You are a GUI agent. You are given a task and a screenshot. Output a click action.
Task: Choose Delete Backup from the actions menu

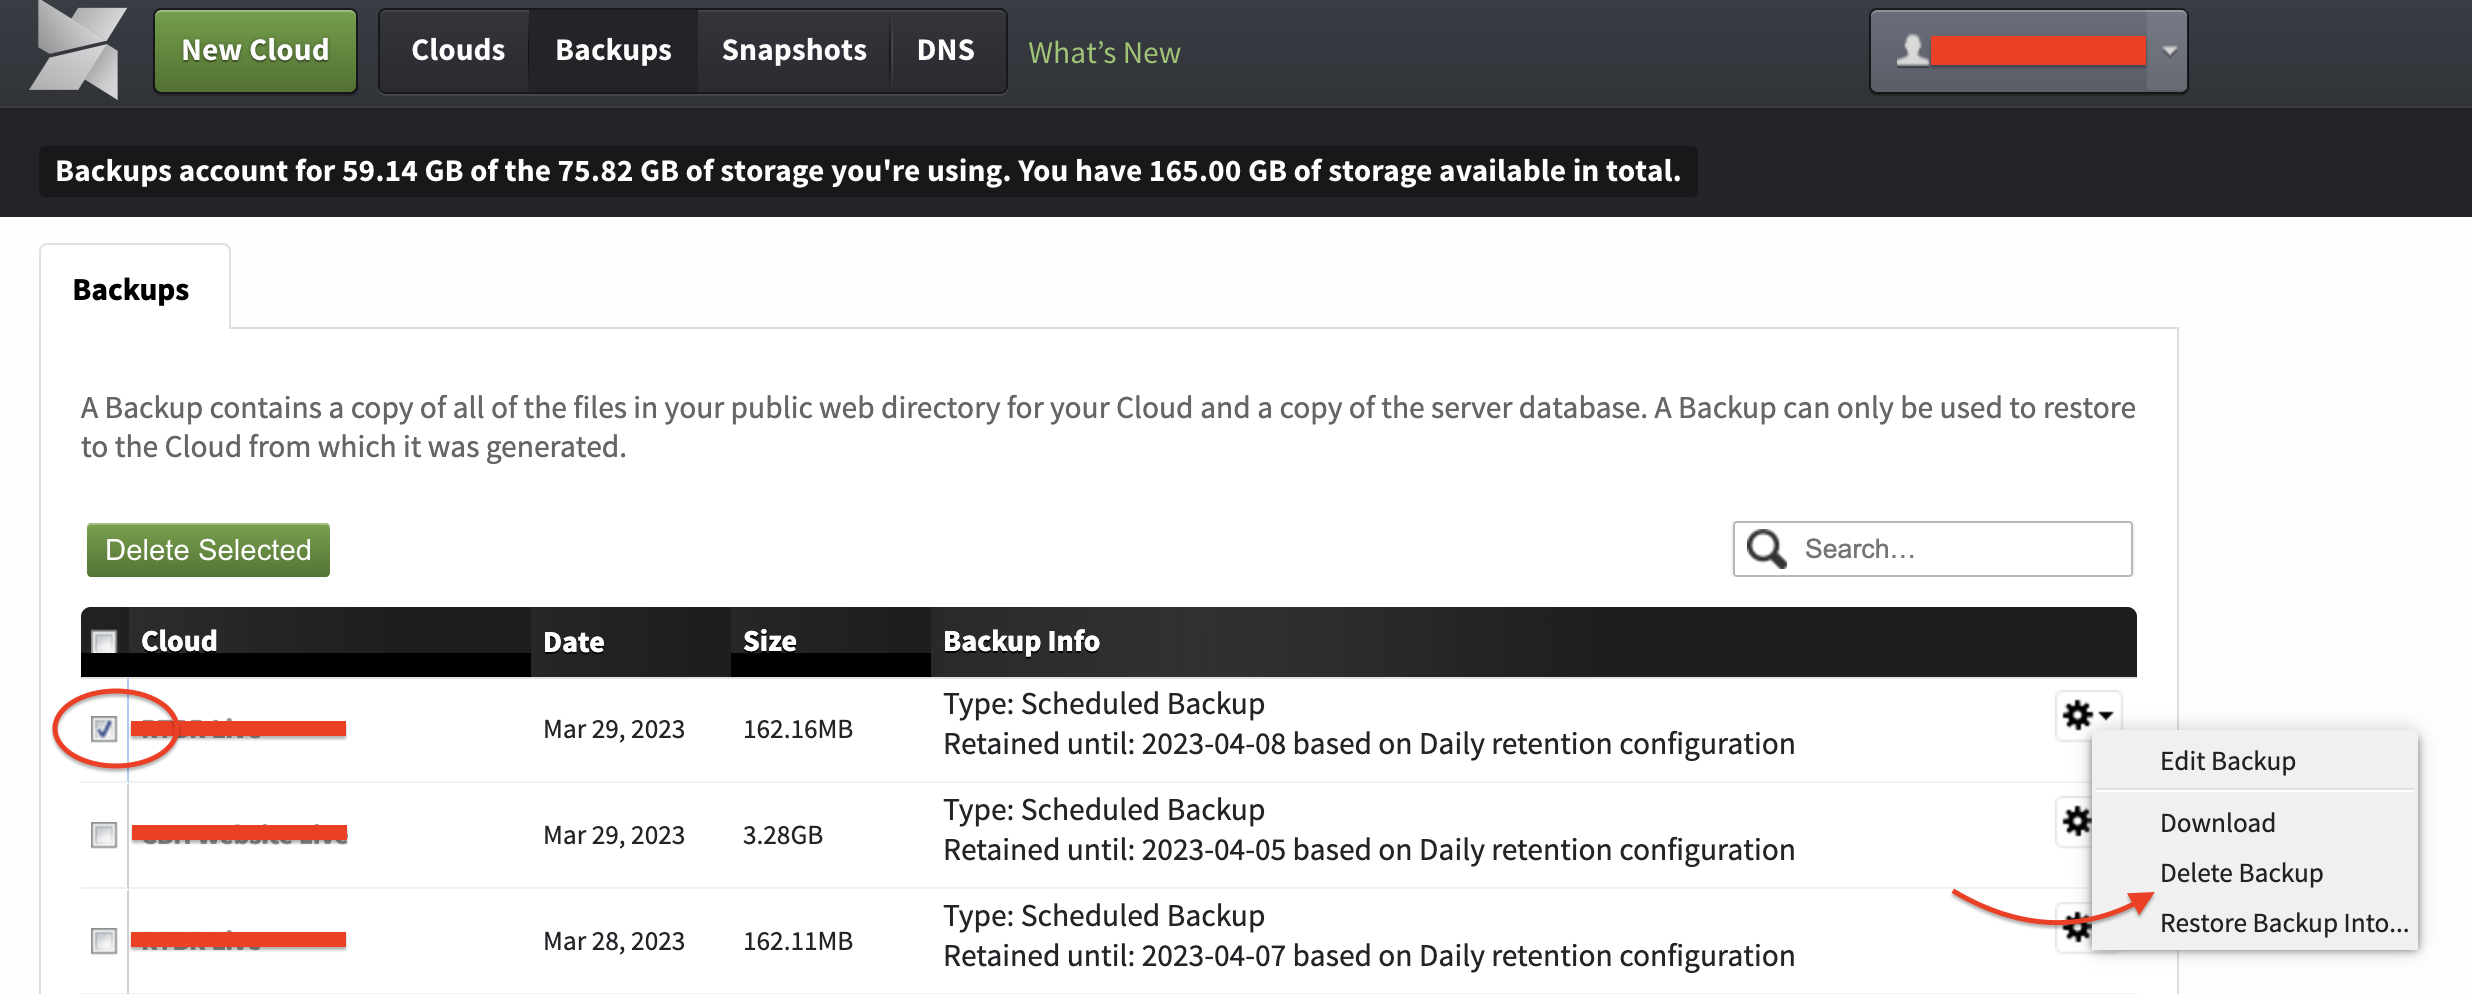[2241, 872]
